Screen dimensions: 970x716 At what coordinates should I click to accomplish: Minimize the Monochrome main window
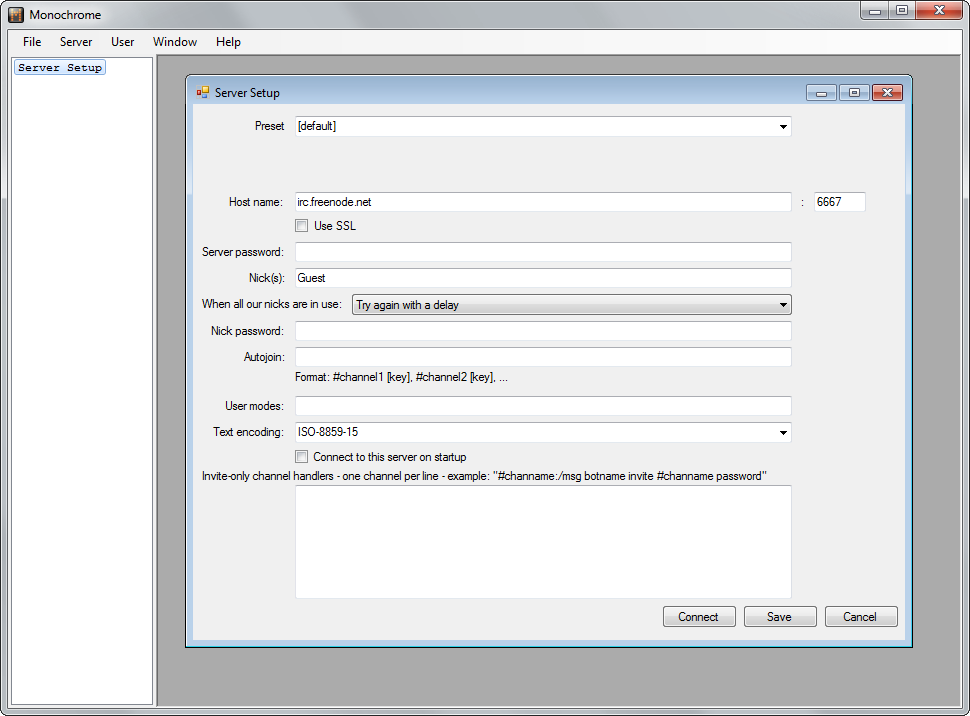click(875, 11)
